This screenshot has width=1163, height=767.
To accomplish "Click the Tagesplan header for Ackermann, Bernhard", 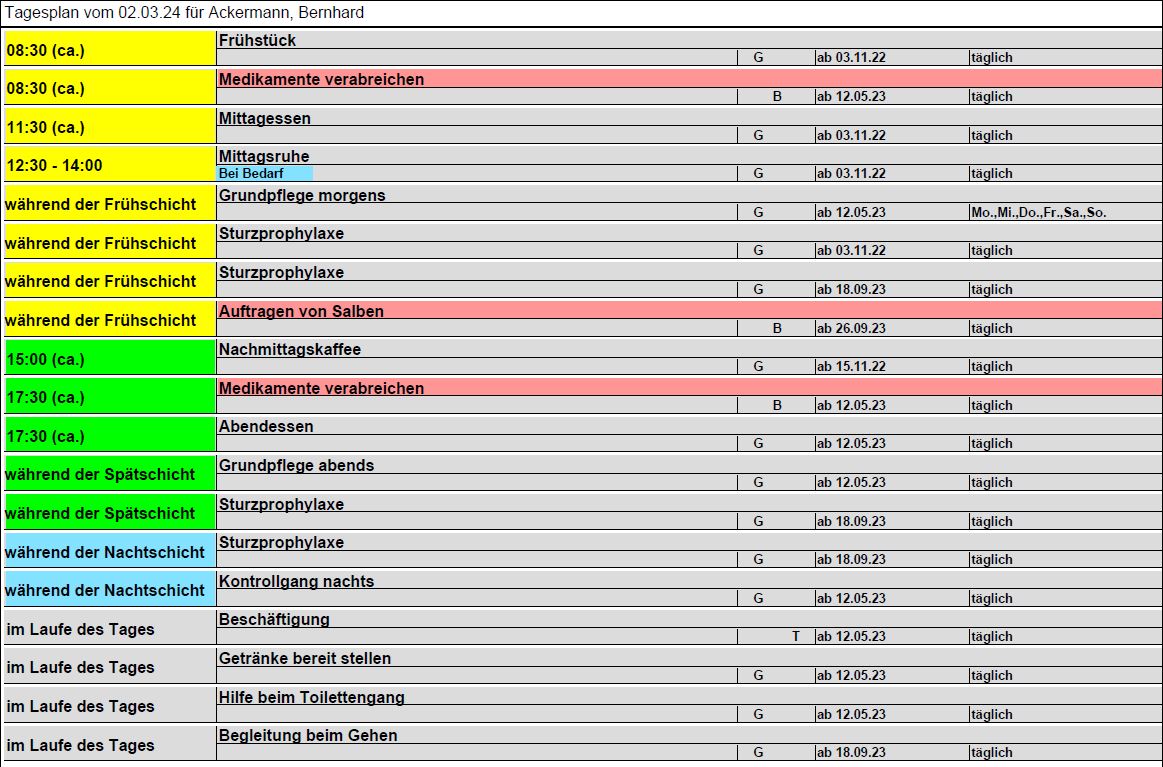I will click(185, 13).
